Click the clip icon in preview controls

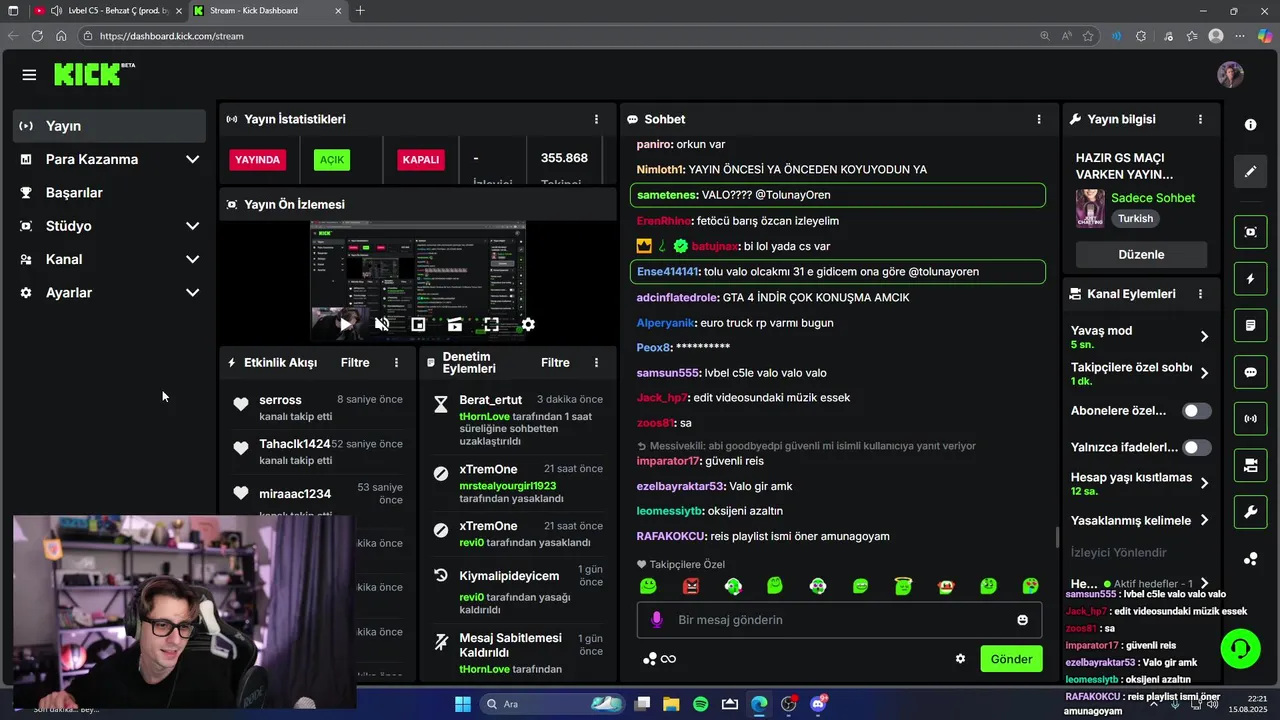tap(455, 324)
